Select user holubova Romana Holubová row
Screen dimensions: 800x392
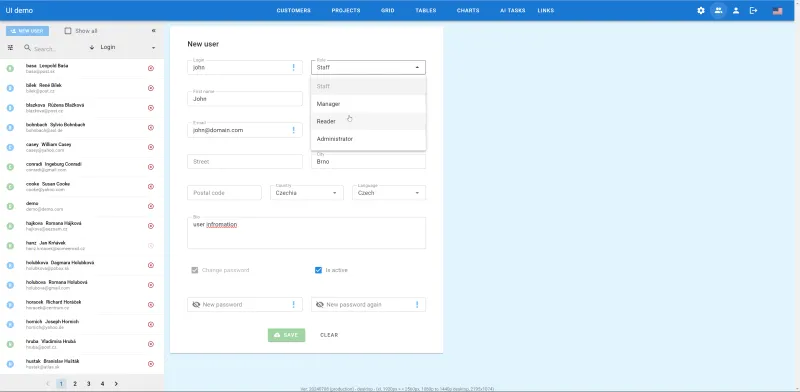point(82,285)
